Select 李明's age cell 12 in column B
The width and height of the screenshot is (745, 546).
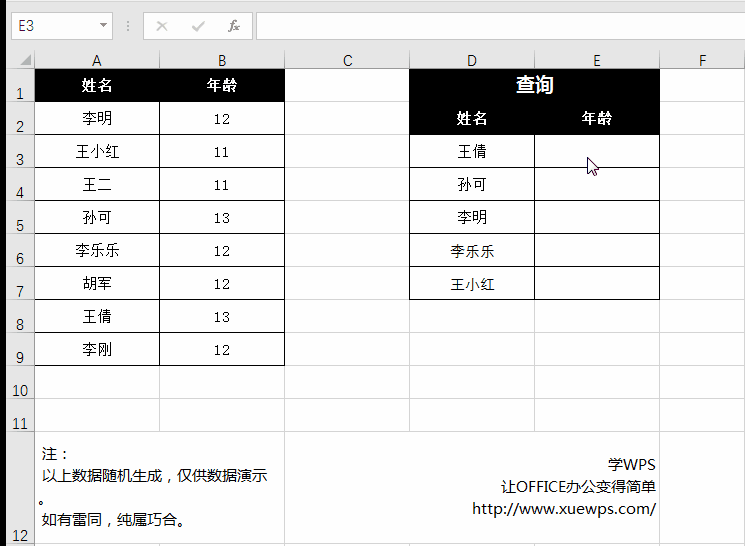[222, 118]
